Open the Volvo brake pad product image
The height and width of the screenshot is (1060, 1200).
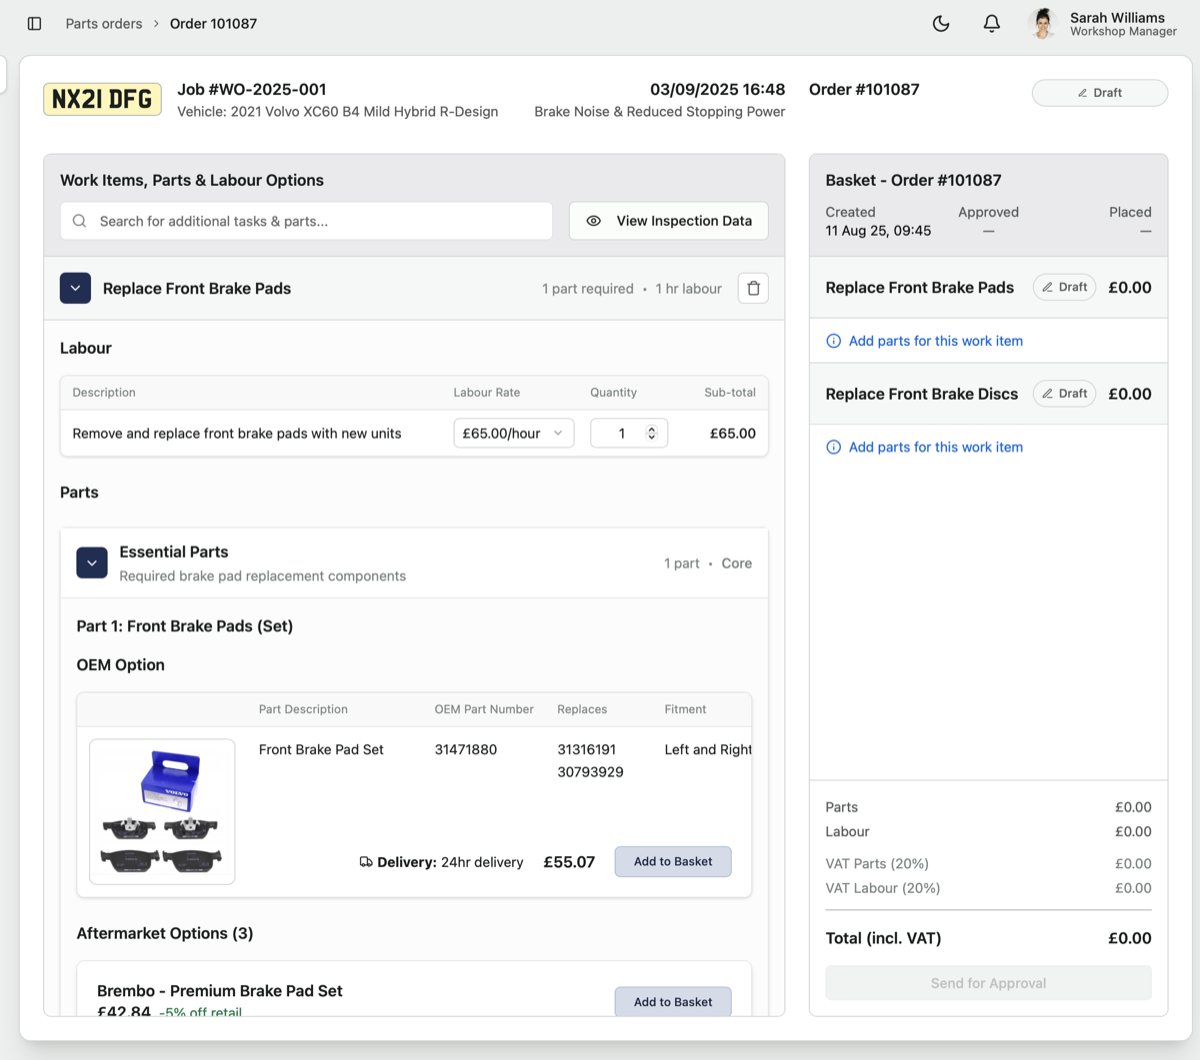(162, 812)
